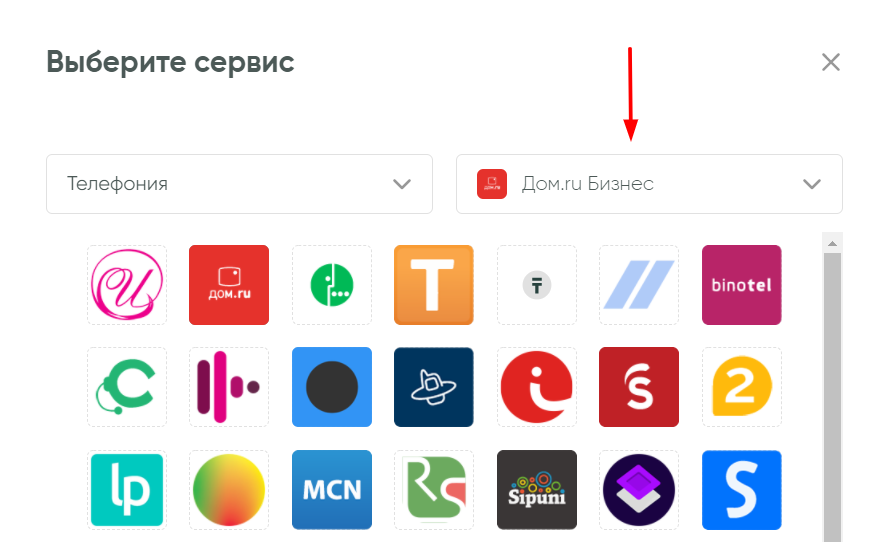Open the Телефония category dropdown
This screenshot has width=876, height=542.
[x=239, y=184]
